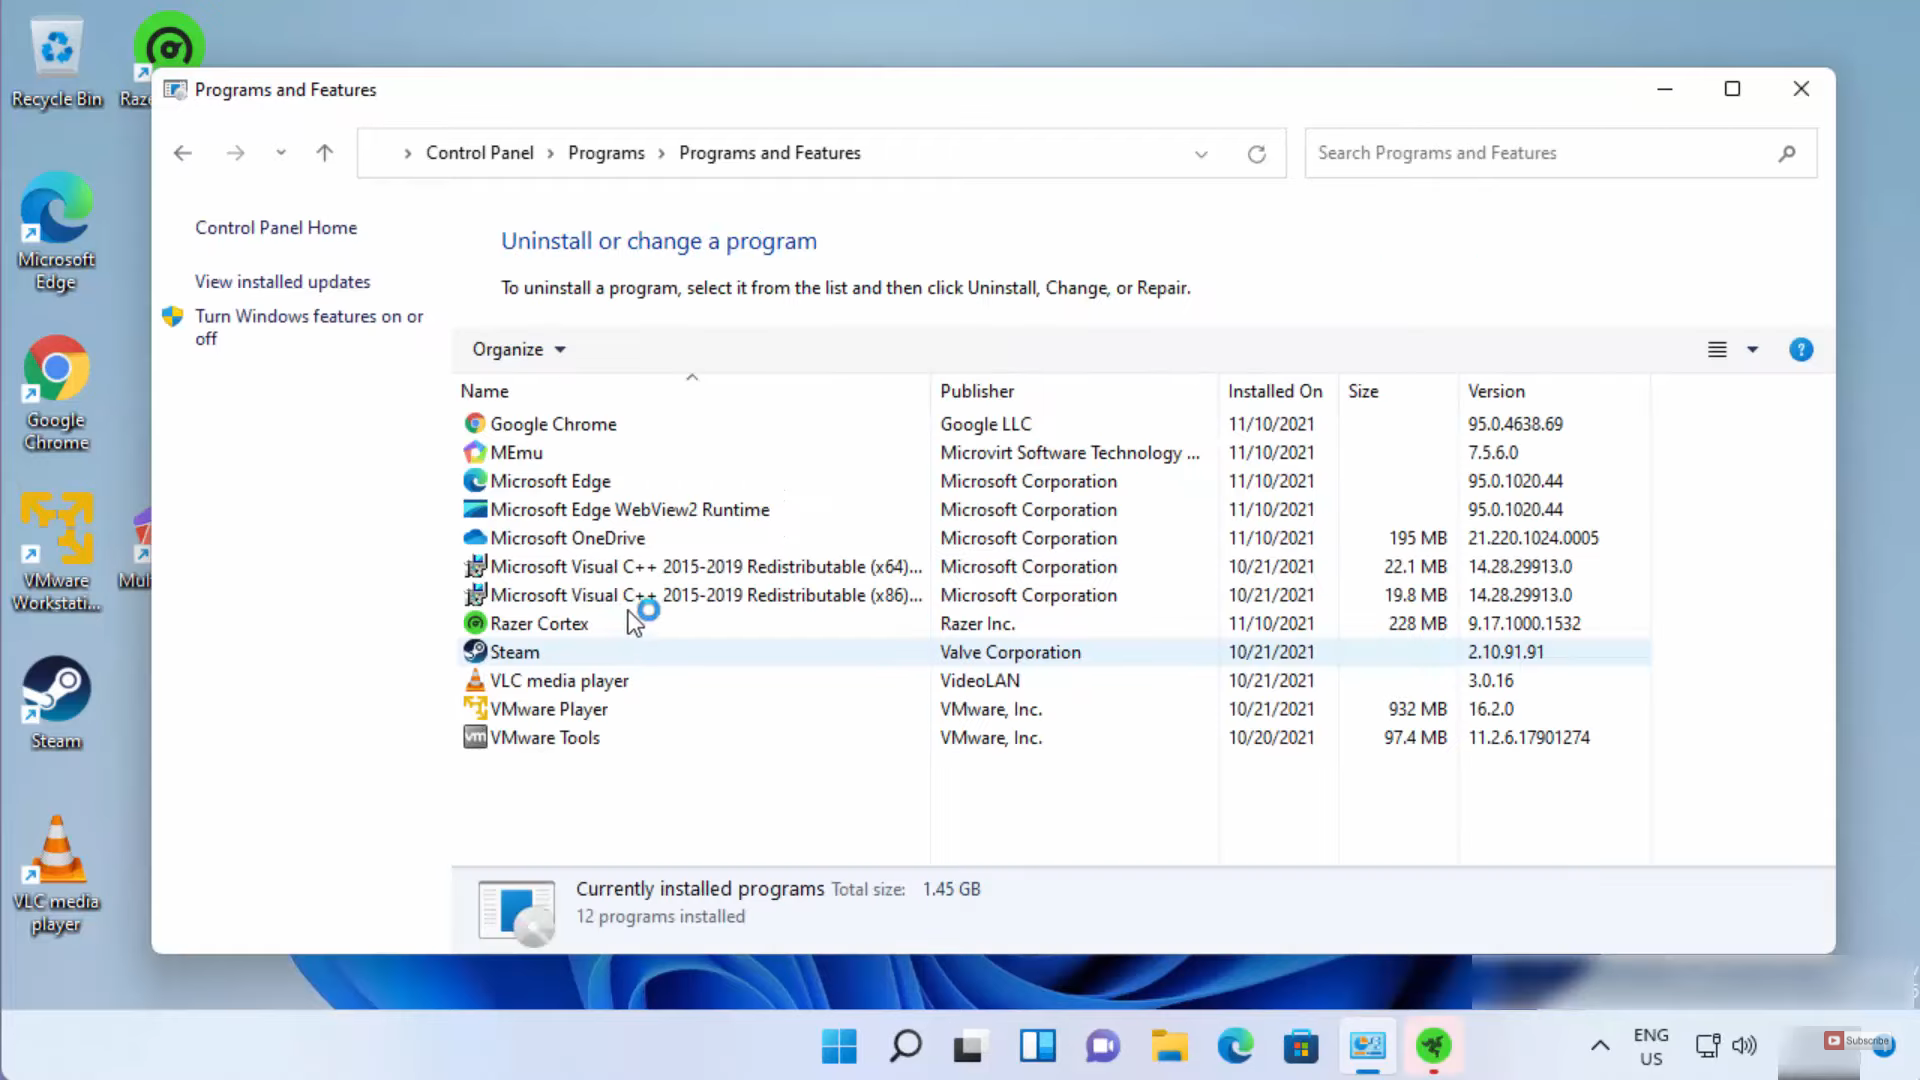Expand the address bar history dropdown
The width and height of the screenshot is (1920, 1080).
1200,154
